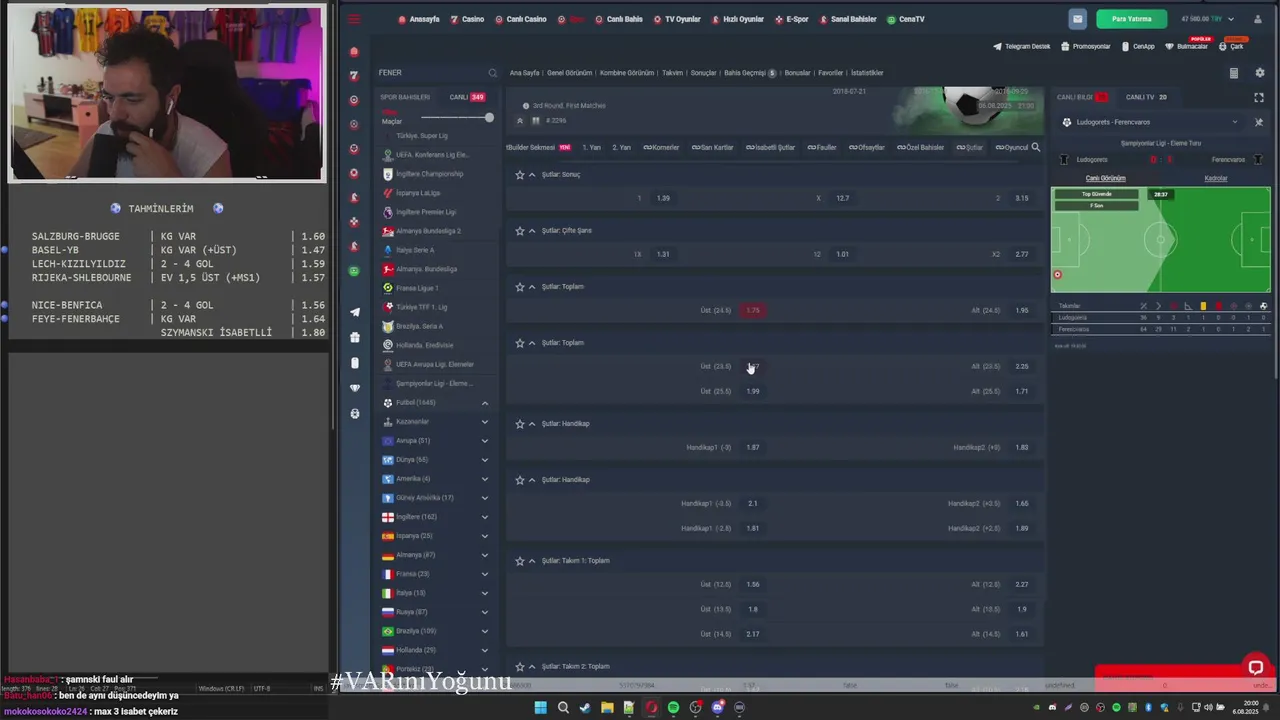This screenshot has height=720, width=1280.
Task: Collapse the Şutlar: Sonuç market
Action: coord(532,174)
